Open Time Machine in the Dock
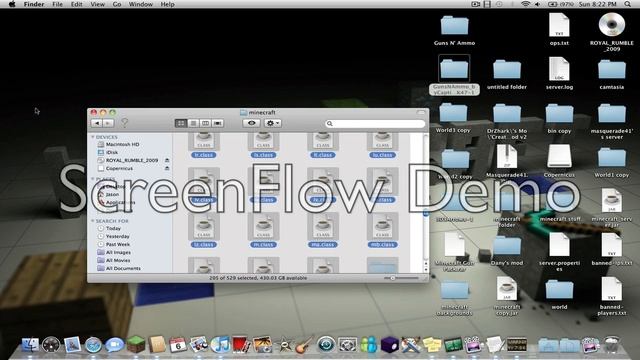Image resolution: width=640 pixels, height=360 pixels. 326,345
